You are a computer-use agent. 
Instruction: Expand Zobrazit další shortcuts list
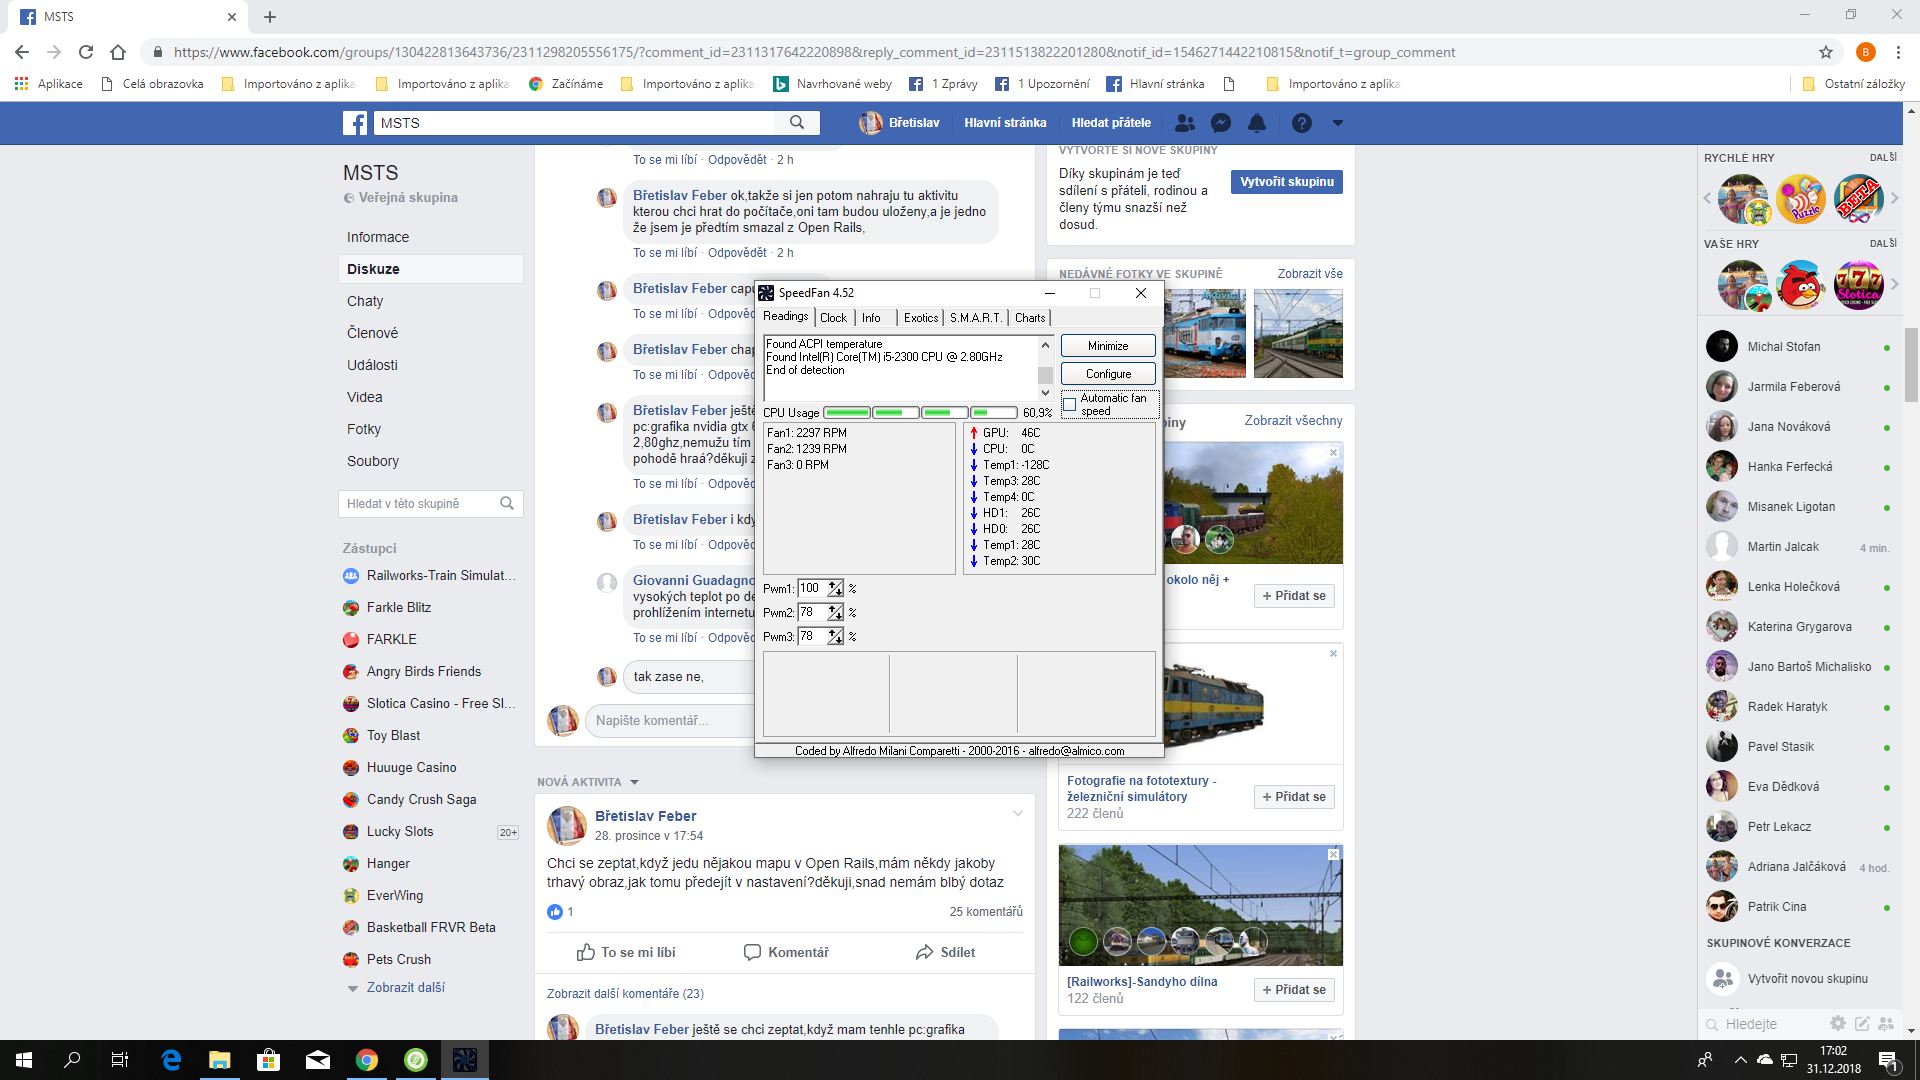tap(405, 988)
